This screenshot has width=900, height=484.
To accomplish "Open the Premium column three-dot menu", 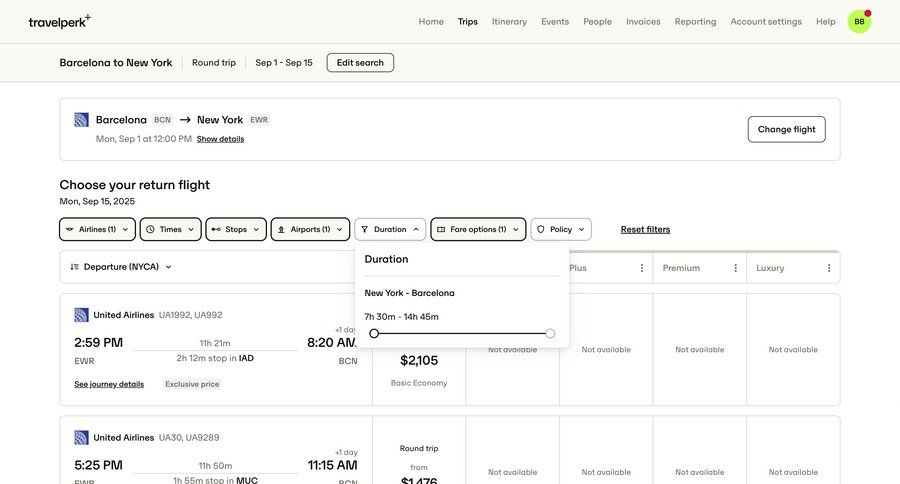I will [x=735, y=268].
